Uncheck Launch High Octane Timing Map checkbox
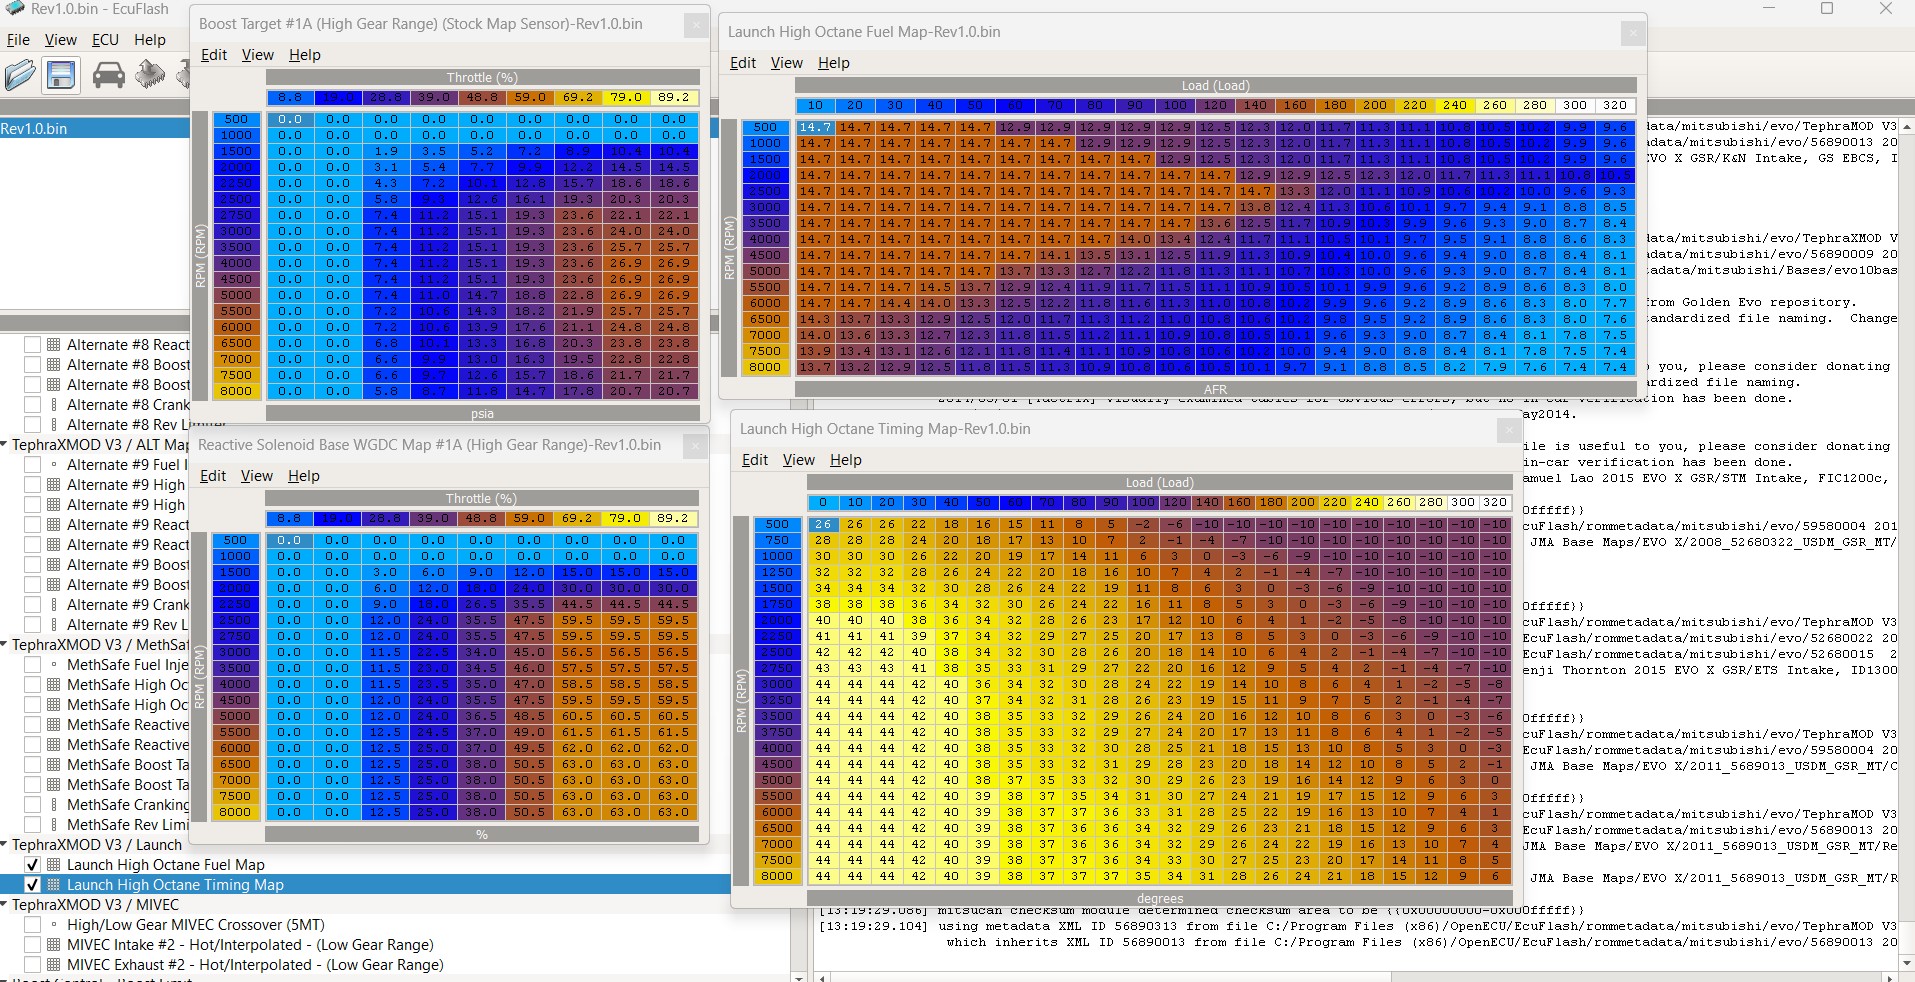Screen dimensions: 1915x982 pyautogui.click(x=32, y=885)
